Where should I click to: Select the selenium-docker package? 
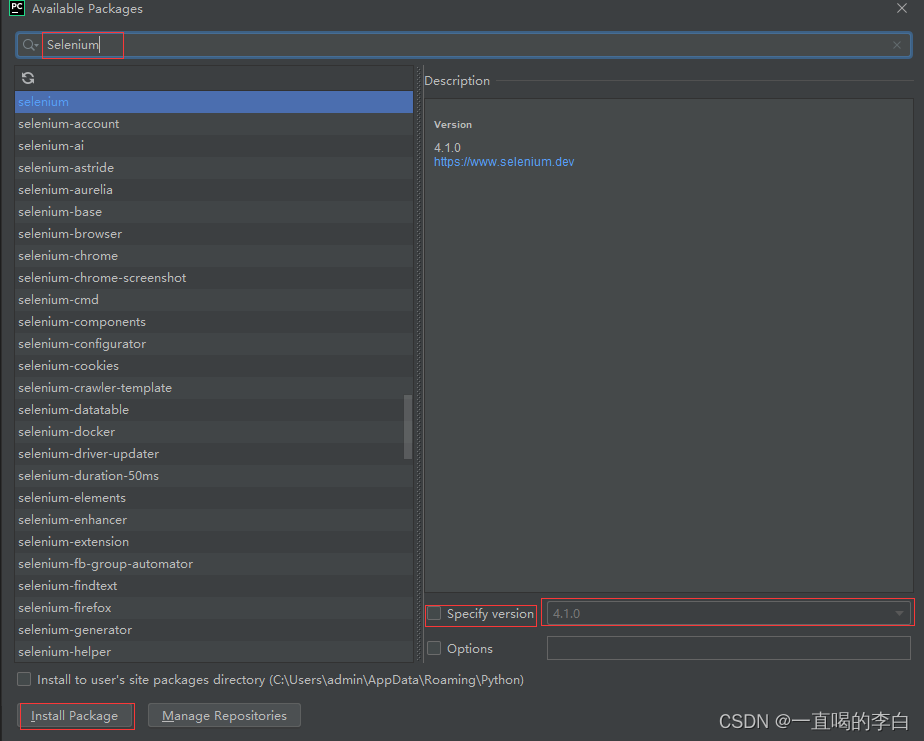[x=214, y=432]
